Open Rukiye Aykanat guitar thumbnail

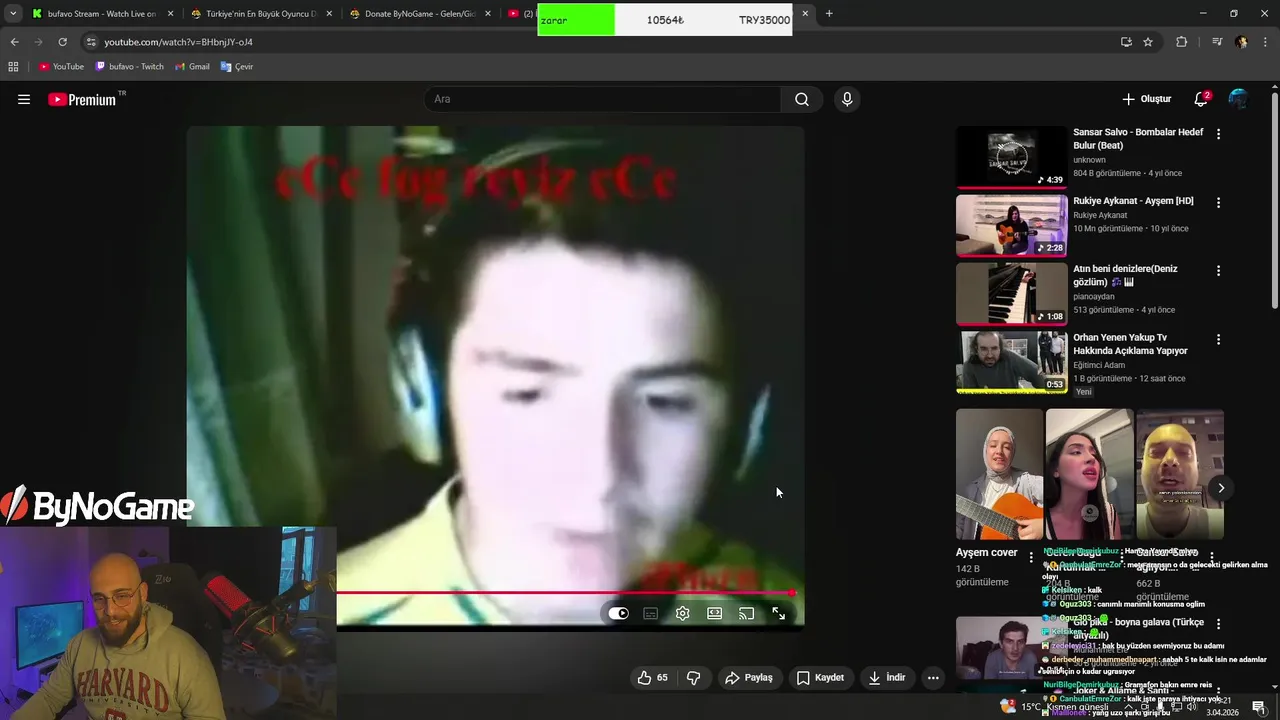click(1011, 225)
